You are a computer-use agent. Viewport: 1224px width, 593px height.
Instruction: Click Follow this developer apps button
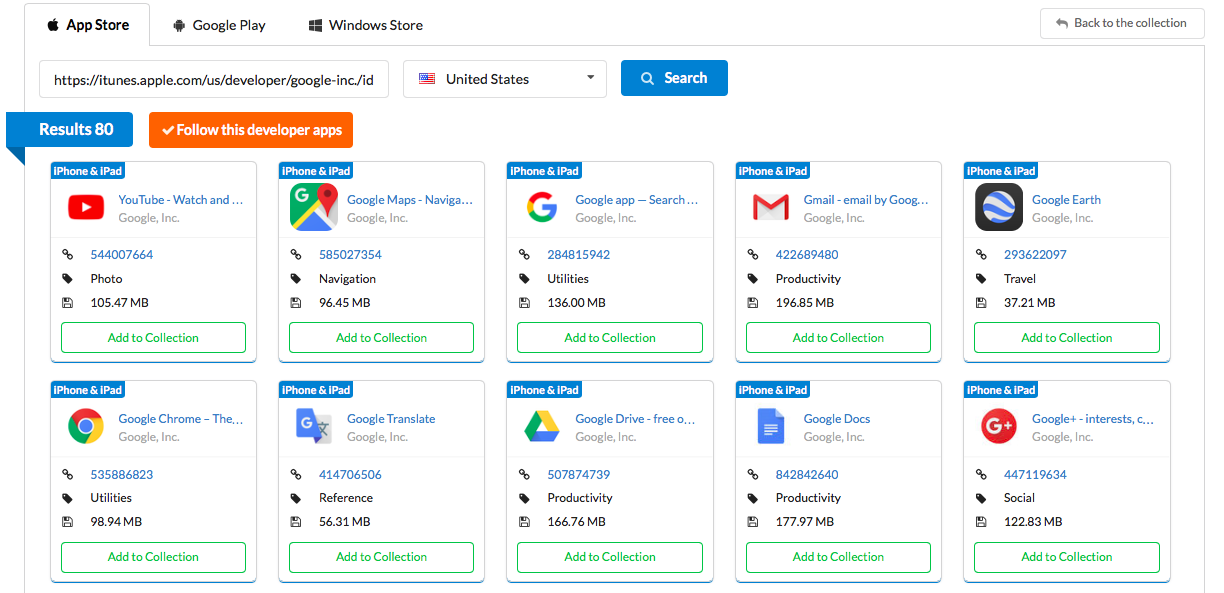pos(251,130)
